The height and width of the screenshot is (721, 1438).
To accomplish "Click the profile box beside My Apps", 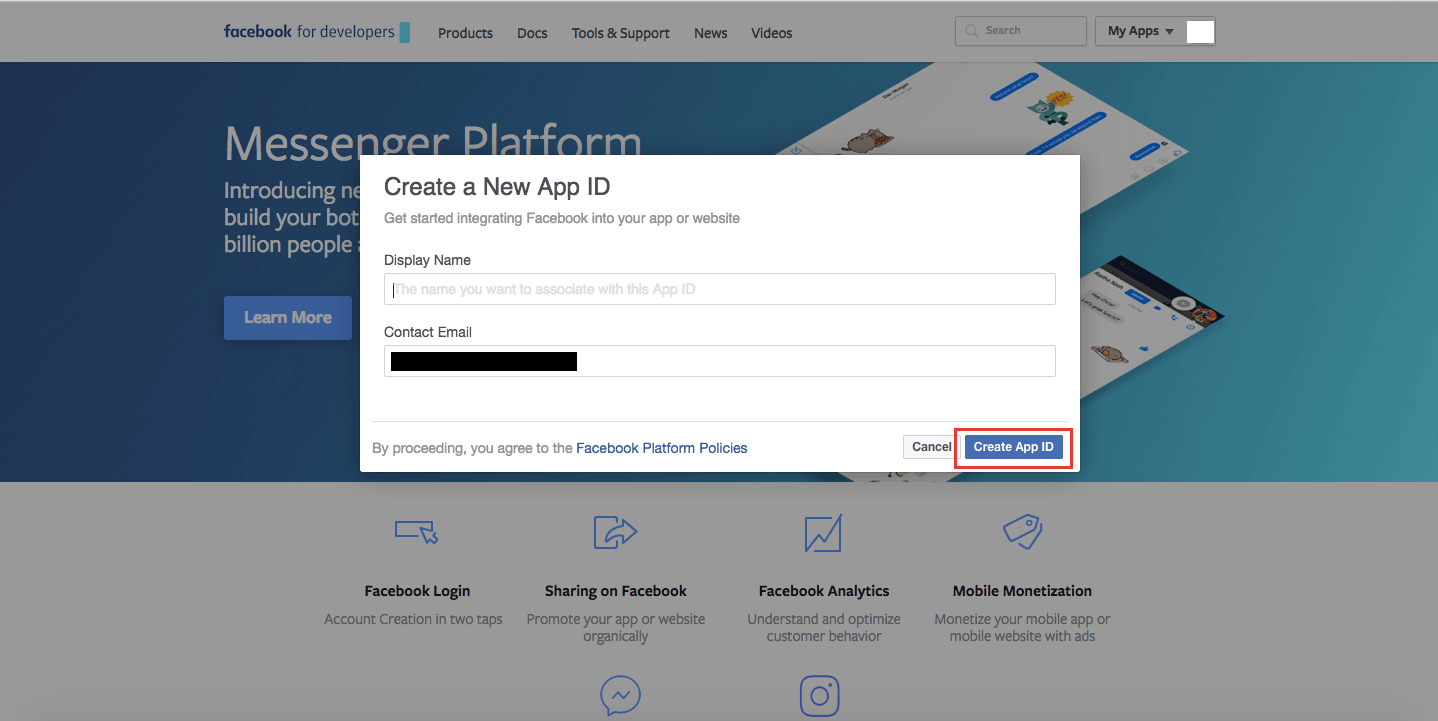I will point(1200,31).
